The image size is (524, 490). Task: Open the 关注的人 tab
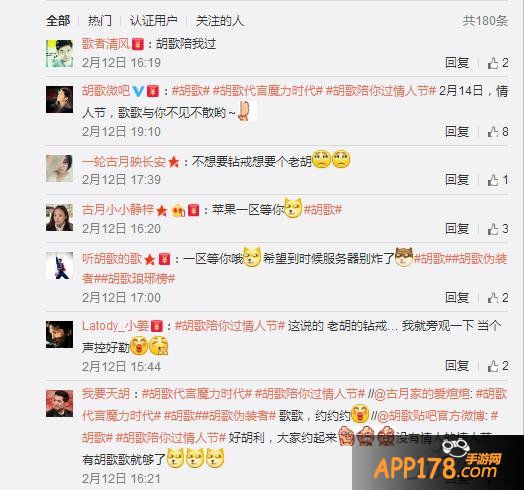point(220,21)
